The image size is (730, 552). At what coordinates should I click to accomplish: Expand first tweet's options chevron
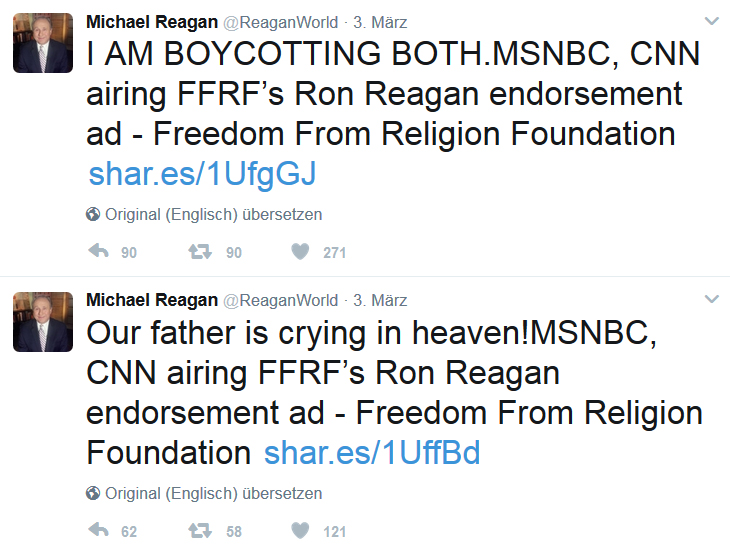tap(711, 21)
